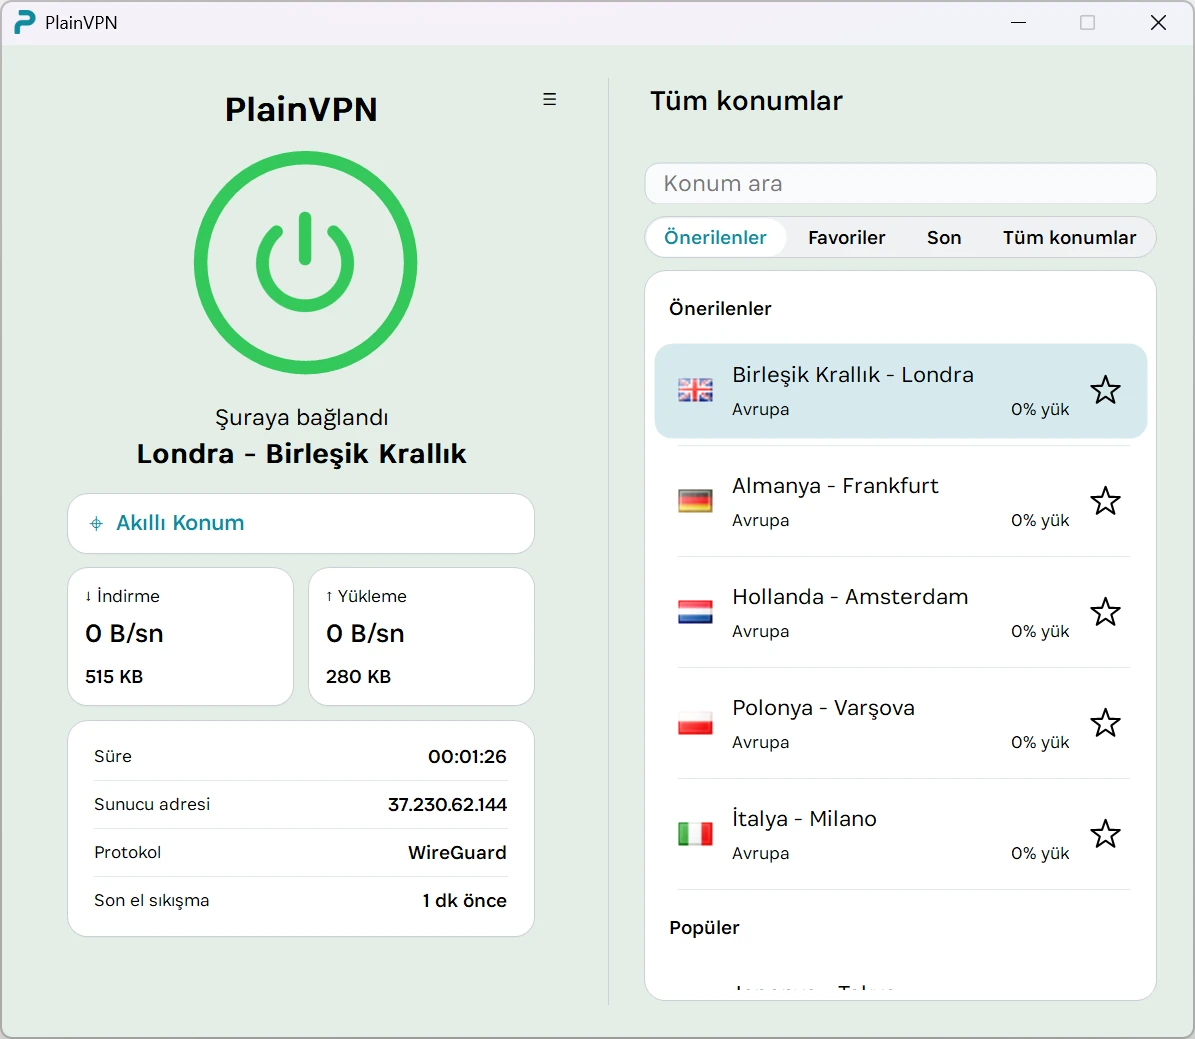Connect to Almanya - Frankfurt

[901, 502]
